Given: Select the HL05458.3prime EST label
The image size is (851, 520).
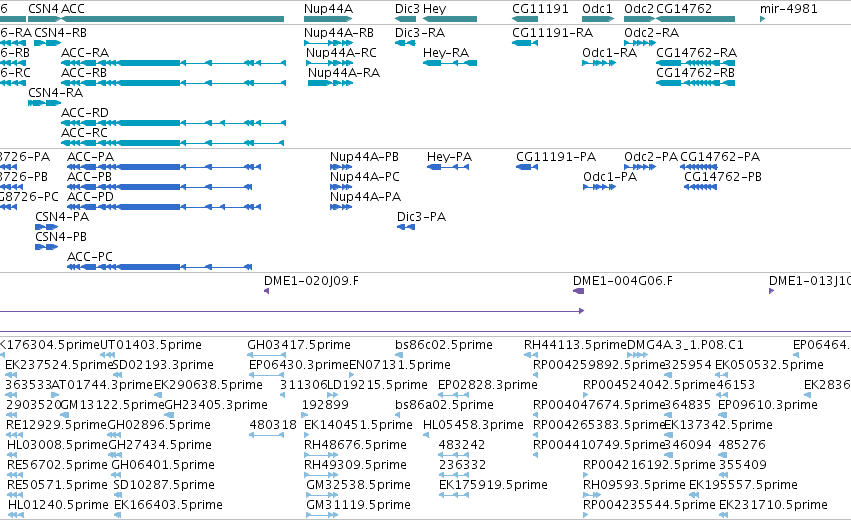Looking at the screenshot, I should pyautogui.click(x=473, y=425).
